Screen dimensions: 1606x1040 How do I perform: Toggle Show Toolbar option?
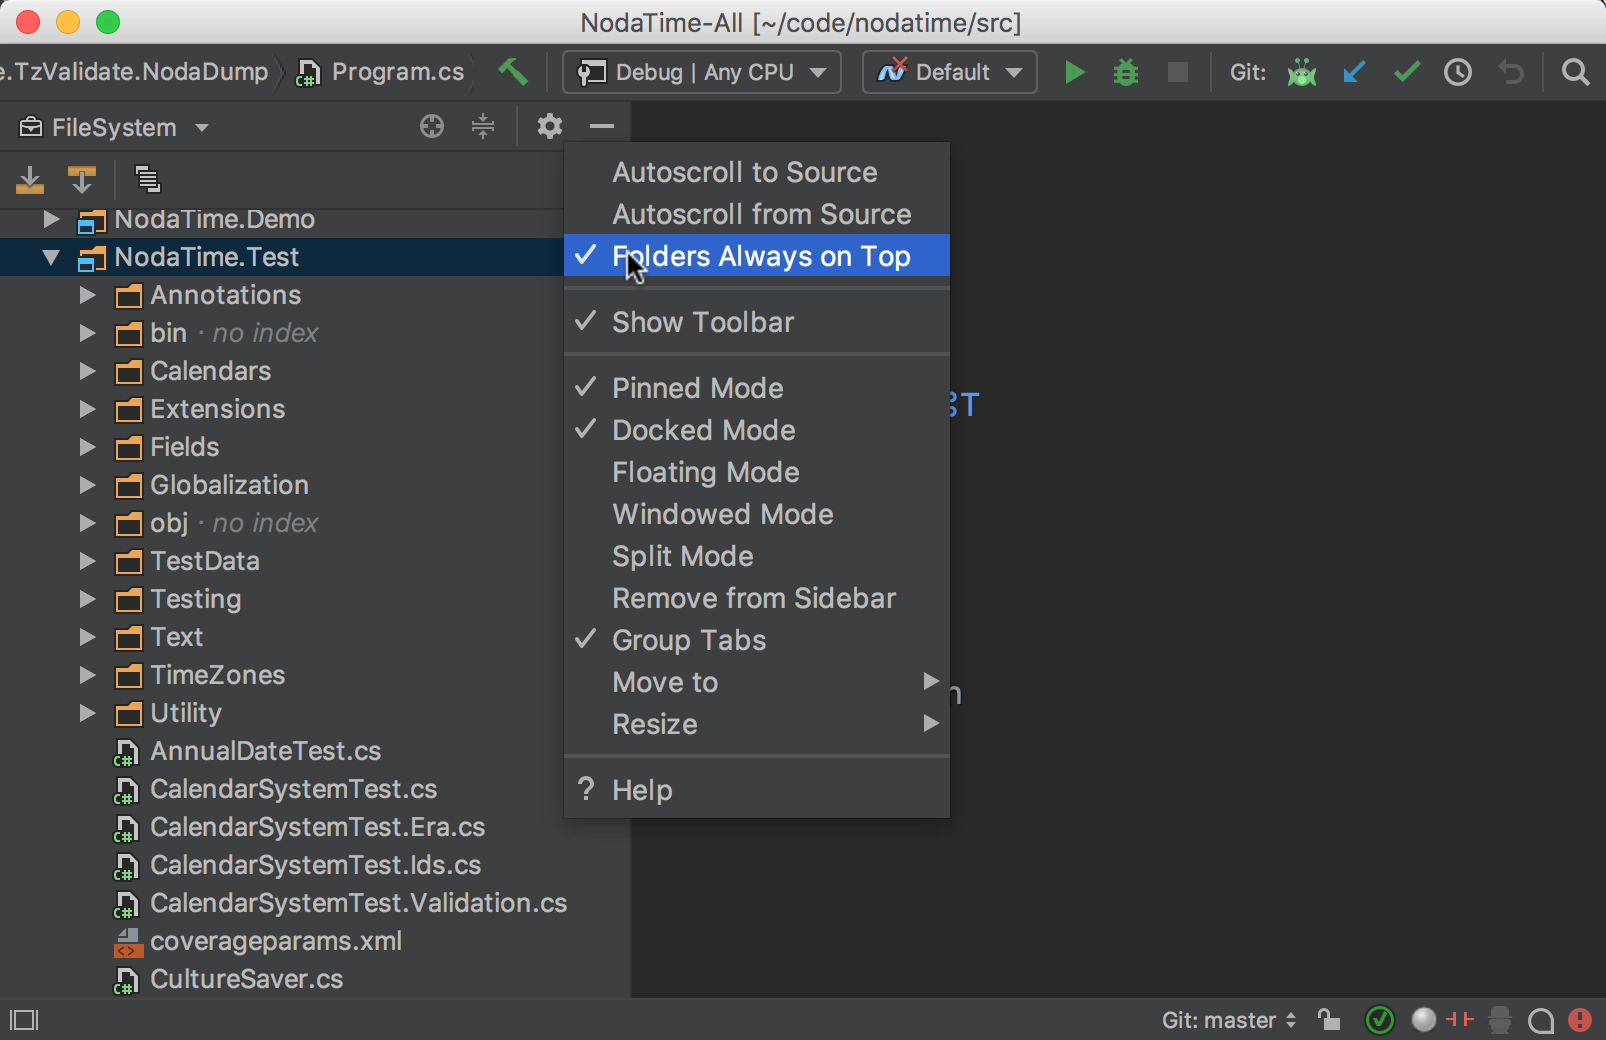tap(757, 322)
